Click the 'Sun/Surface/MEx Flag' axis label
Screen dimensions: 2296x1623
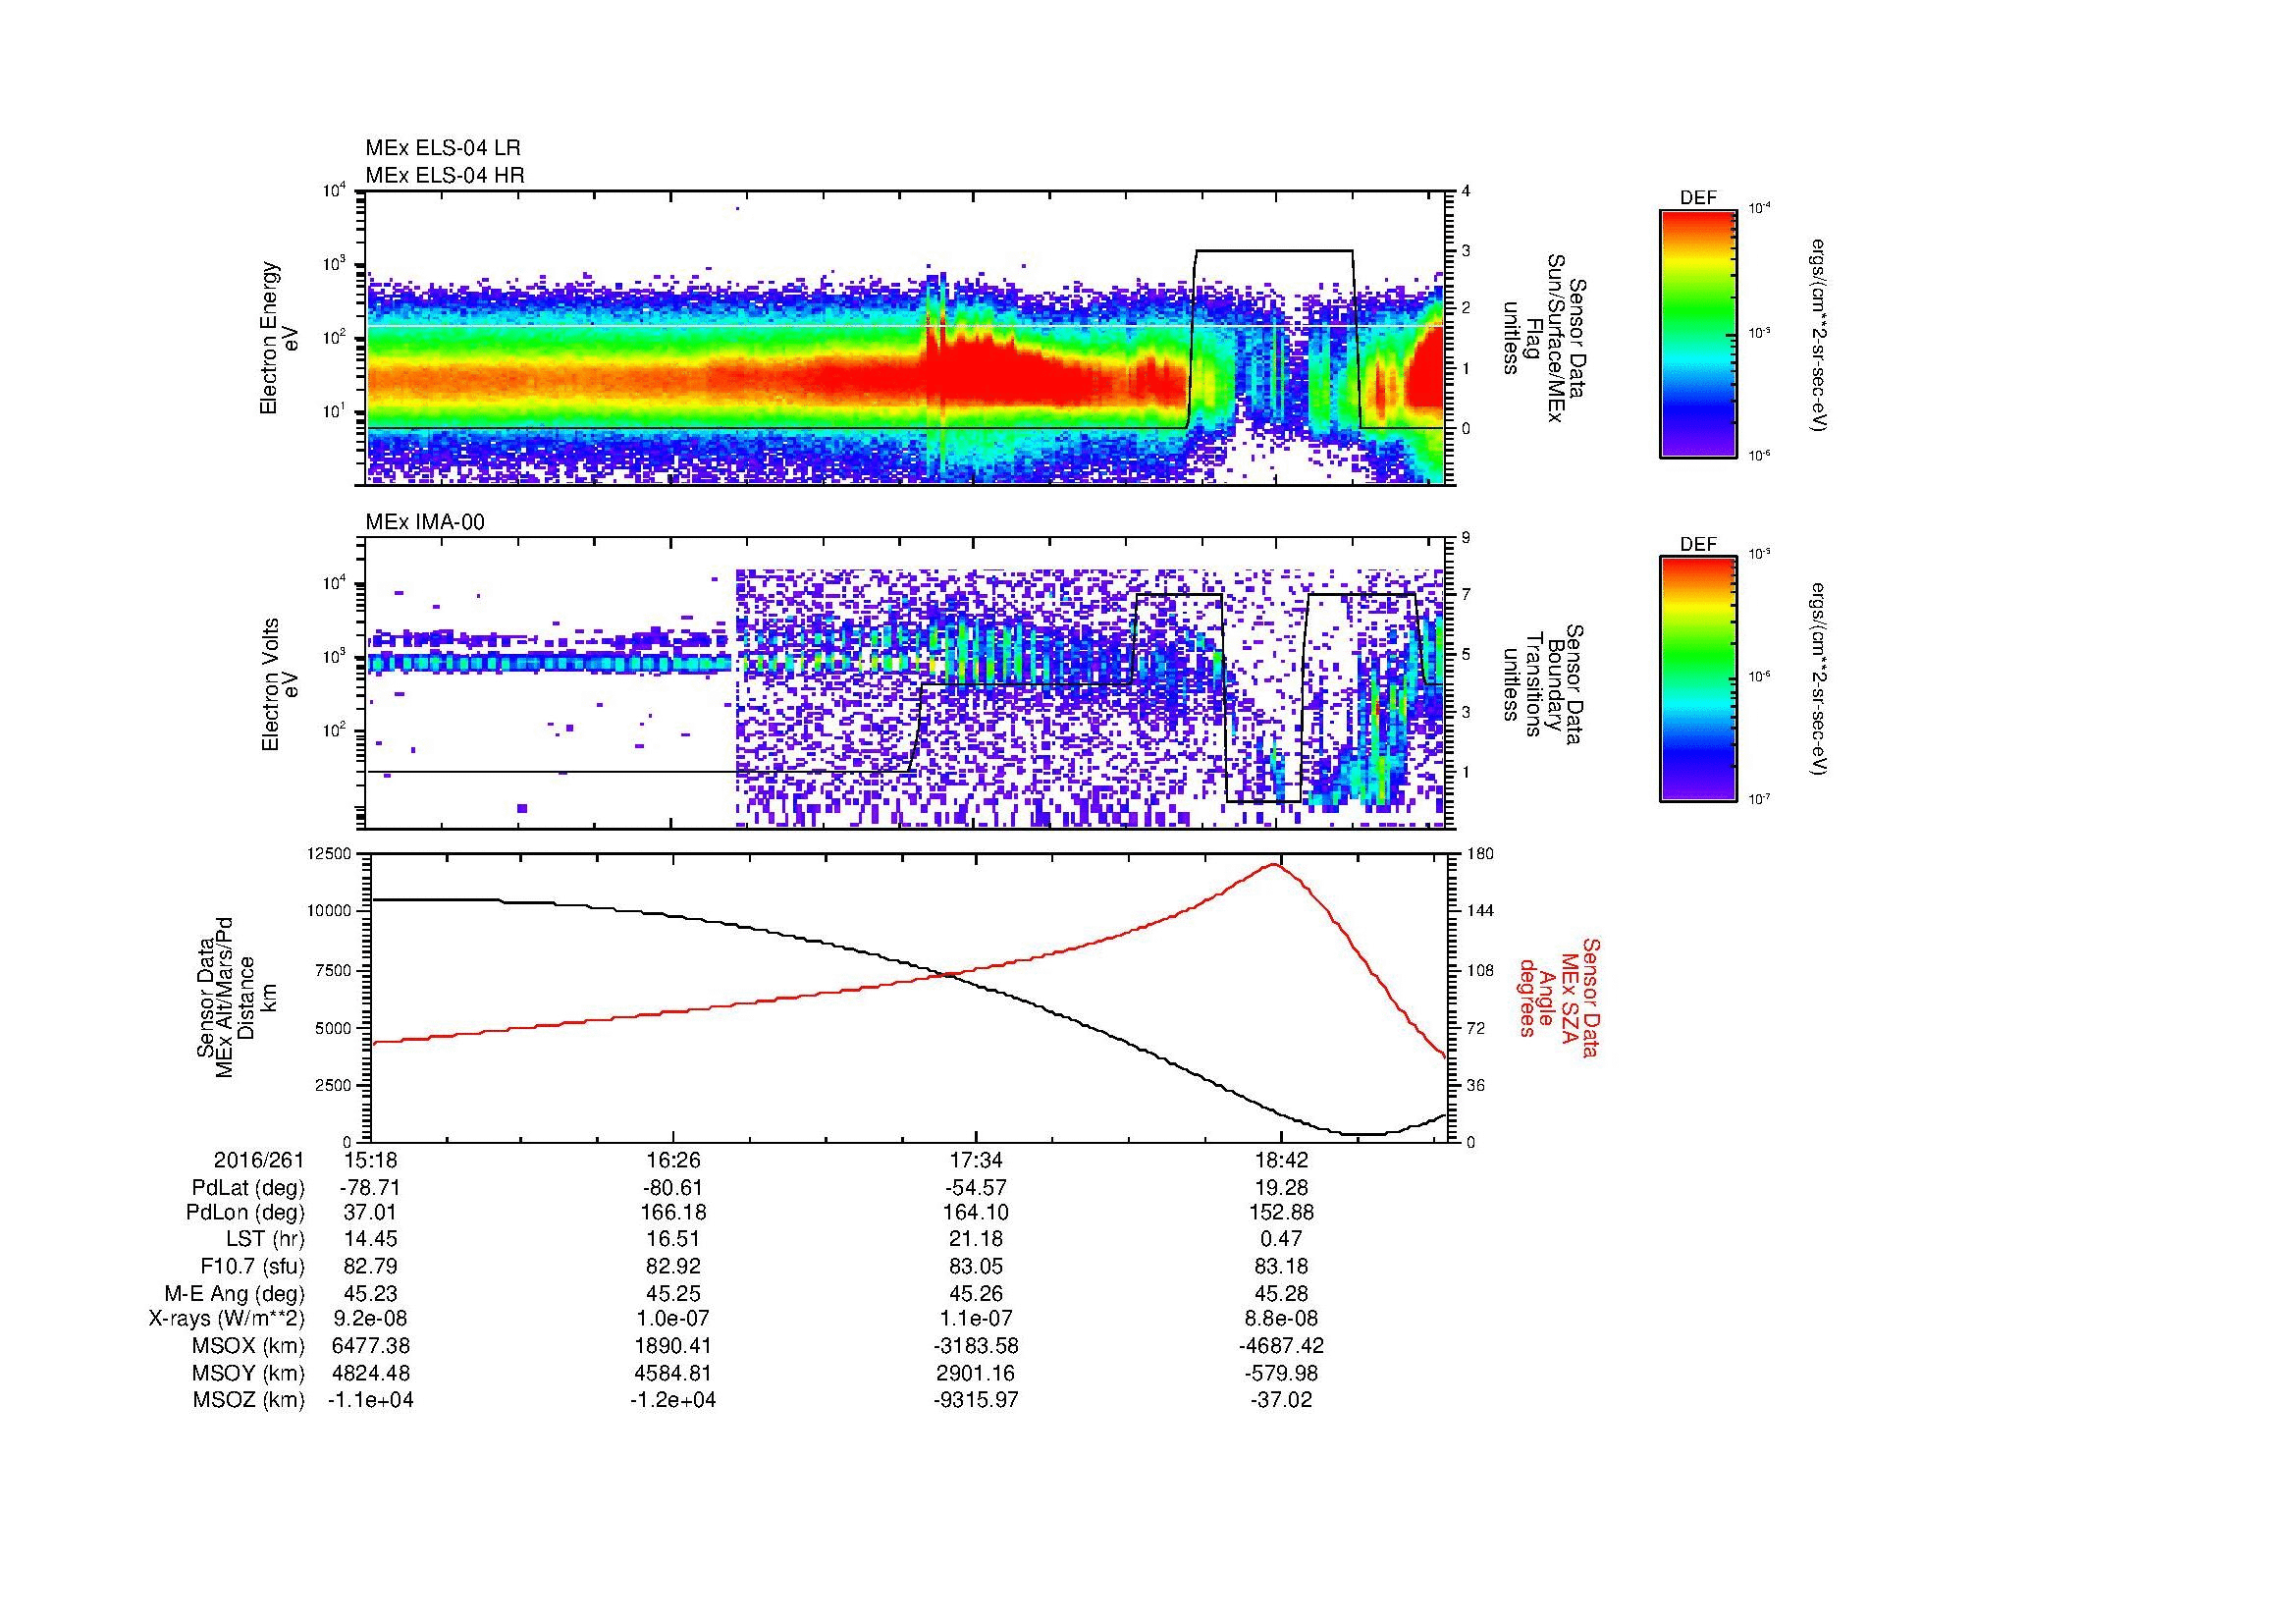coord(1544,338)
